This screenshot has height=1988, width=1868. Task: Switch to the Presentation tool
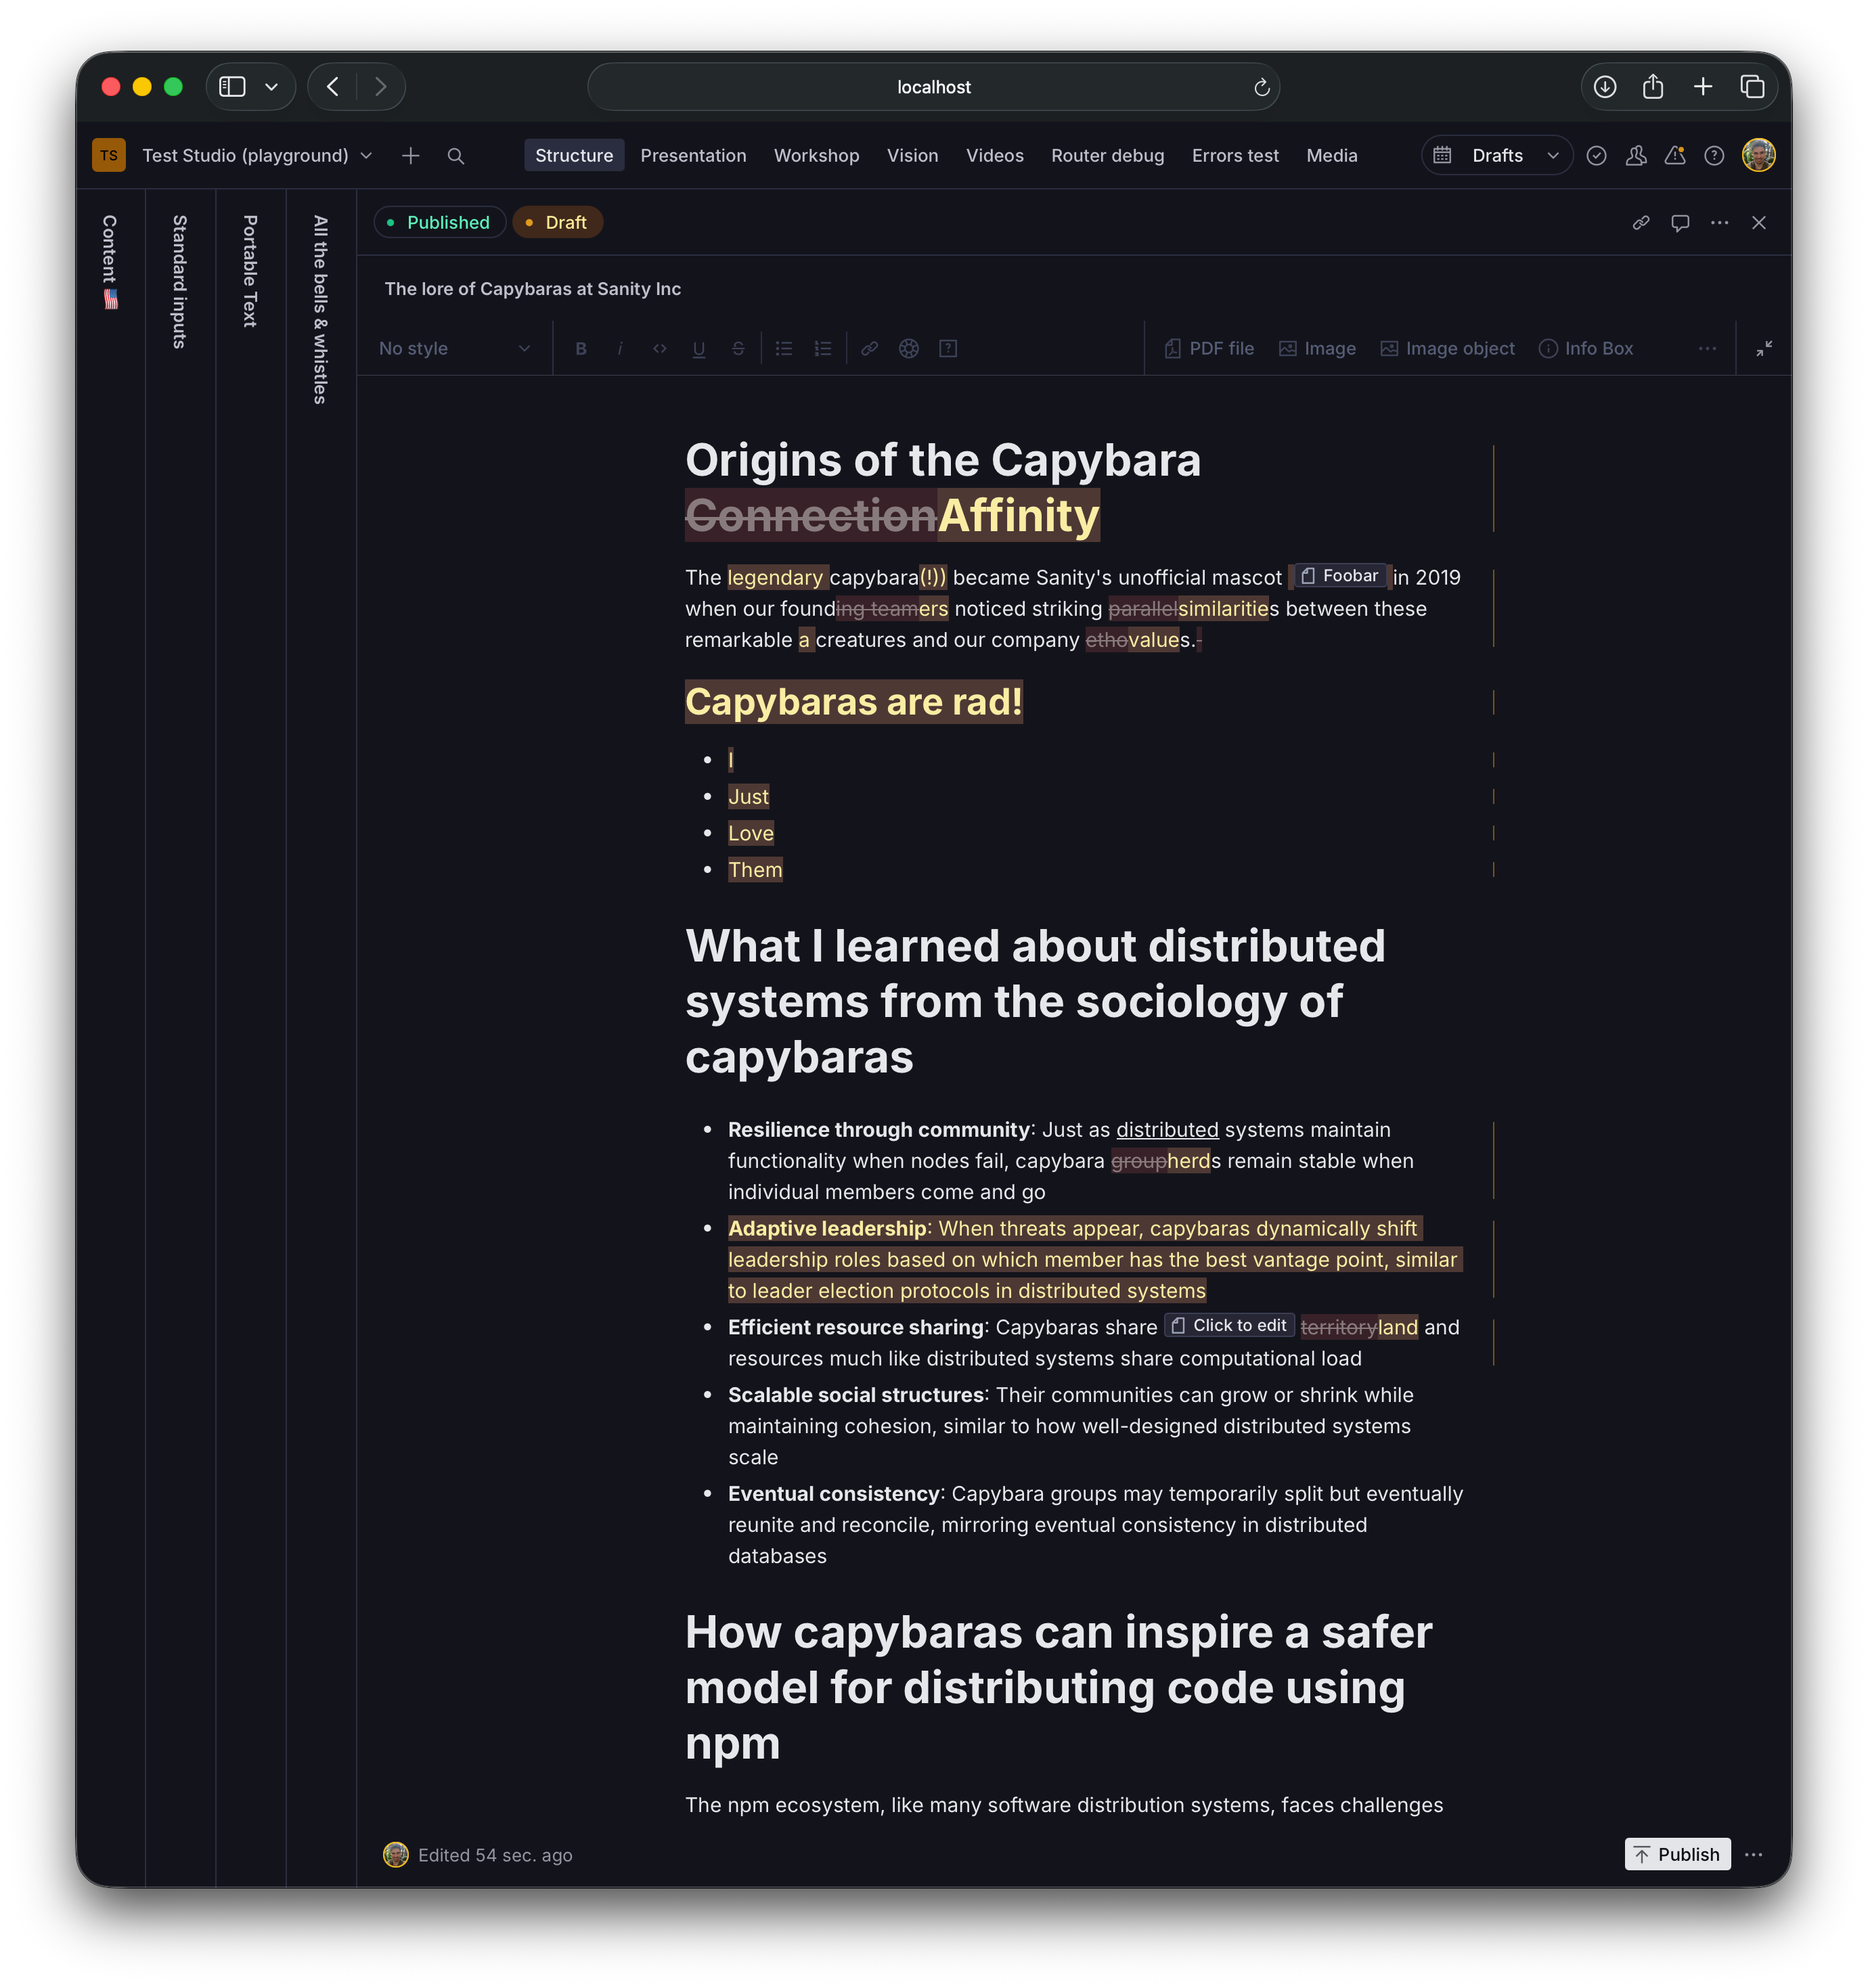coord(693,155)
